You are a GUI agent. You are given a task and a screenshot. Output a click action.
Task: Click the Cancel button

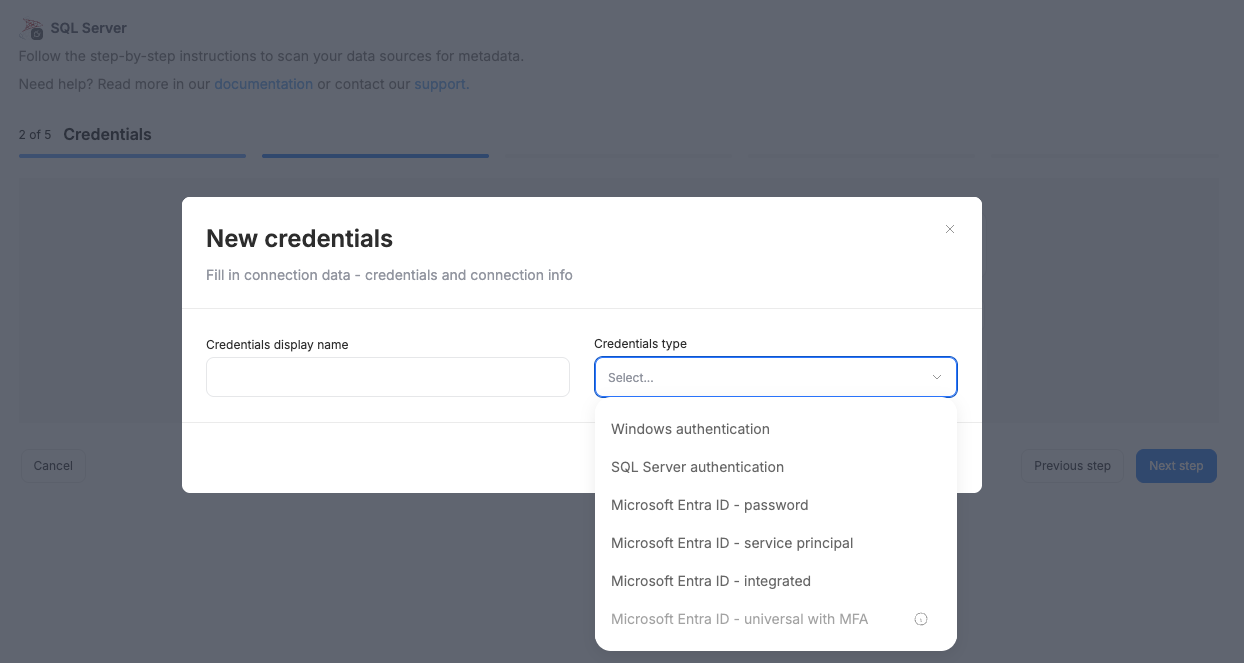pyautogui.click(x=53, y=466)
